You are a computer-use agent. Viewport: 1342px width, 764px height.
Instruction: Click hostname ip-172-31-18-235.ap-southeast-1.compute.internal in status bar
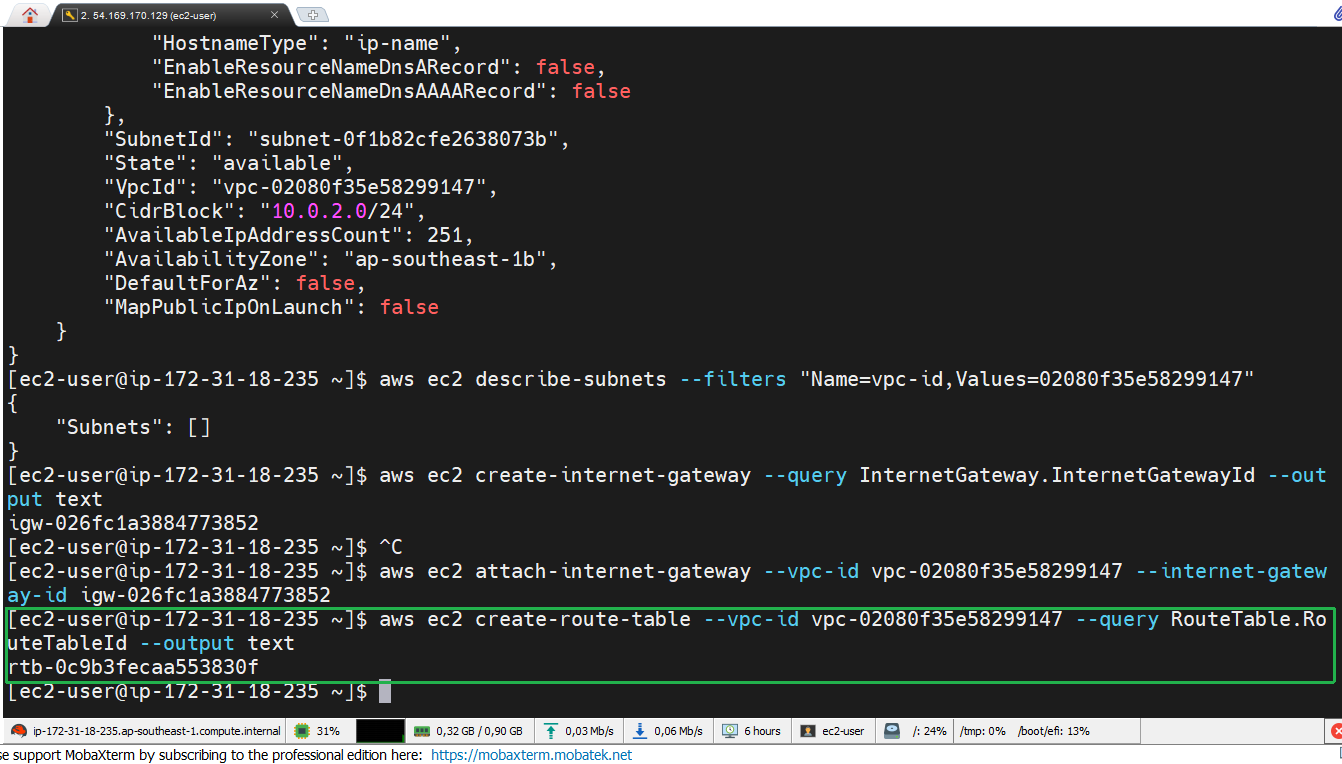pyautogui.click(x=157, y=731)
